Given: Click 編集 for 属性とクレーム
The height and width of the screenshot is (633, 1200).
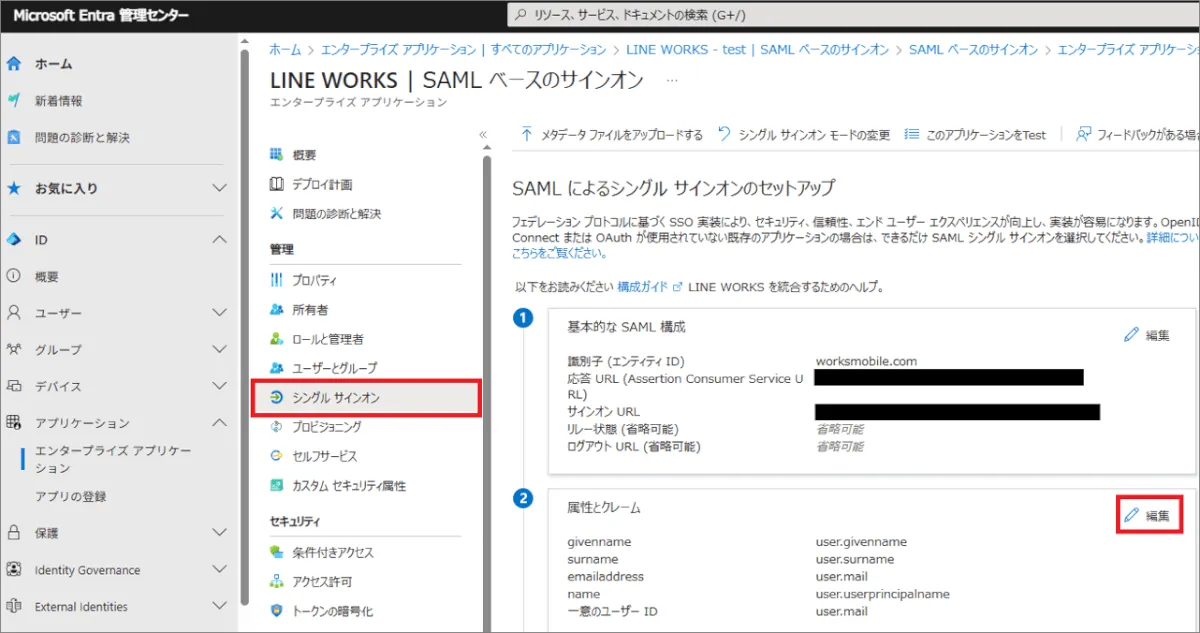Looking at the screenshot, I should point(1146,516).
